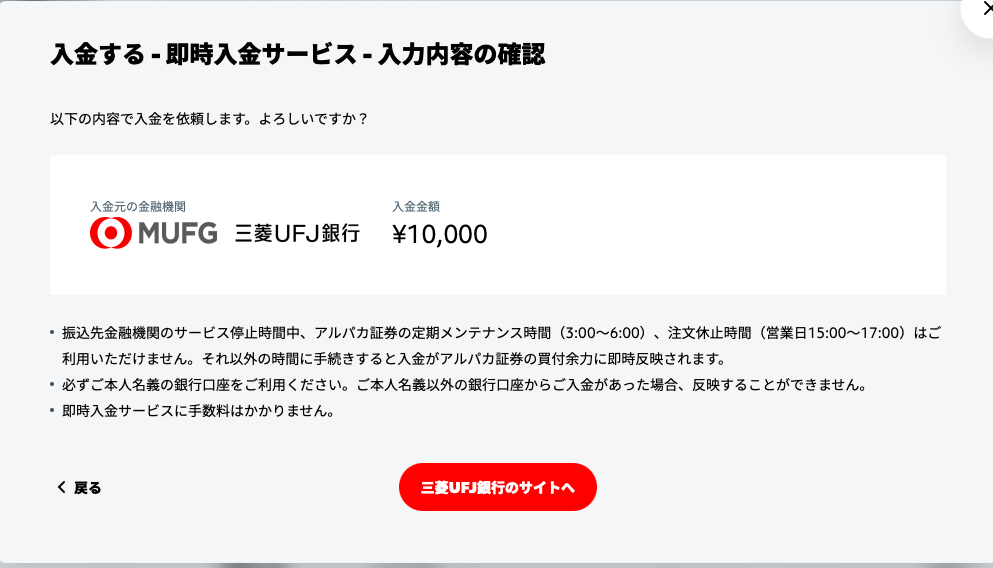Click the 即時入金サービスに手数料はかかりません note
Screen dimensions: 993x568
click(x=198, y=411)
